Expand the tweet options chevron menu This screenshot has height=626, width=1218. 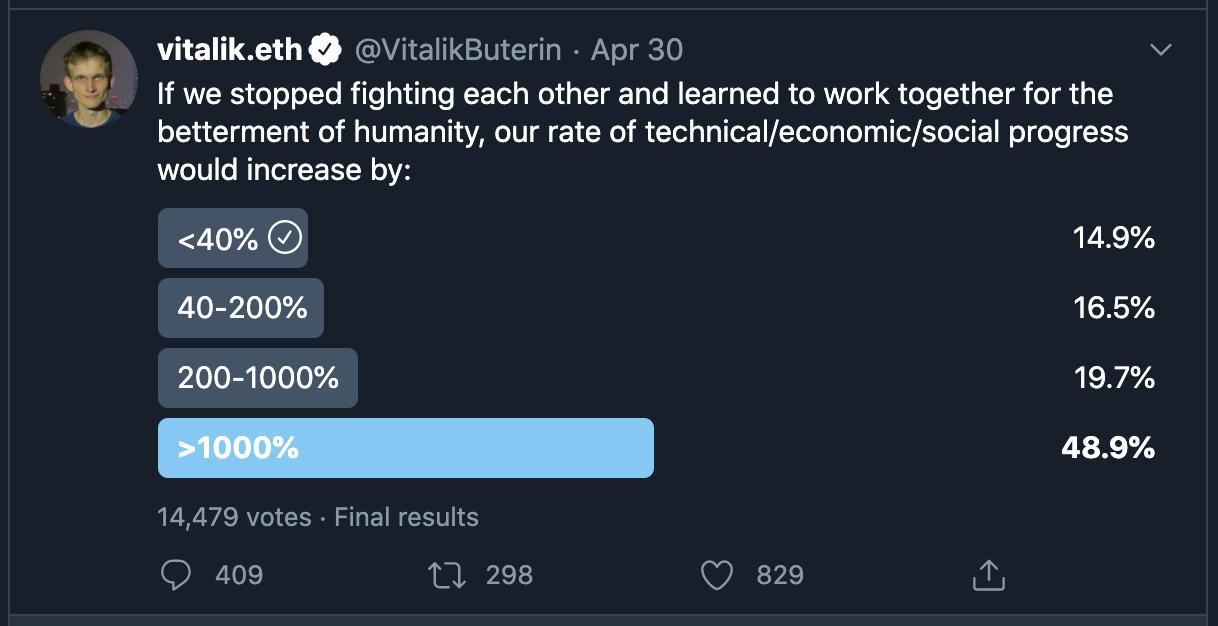point(1160,50)
